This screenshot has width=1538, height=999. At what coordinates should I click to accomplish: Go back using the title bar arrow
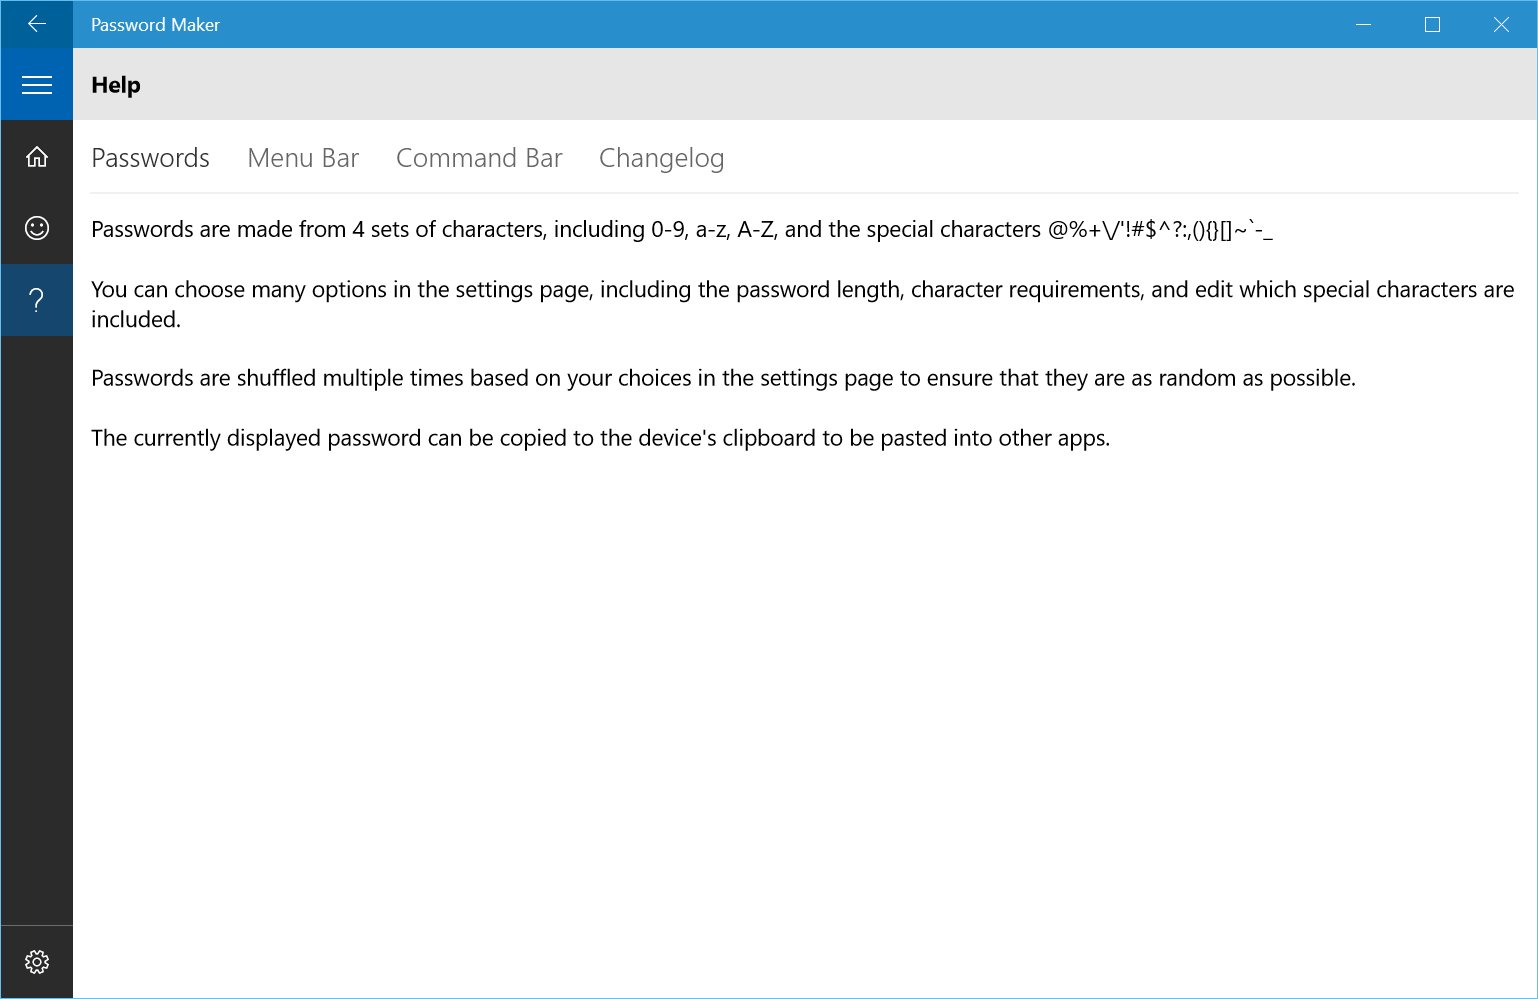(37, 24)
